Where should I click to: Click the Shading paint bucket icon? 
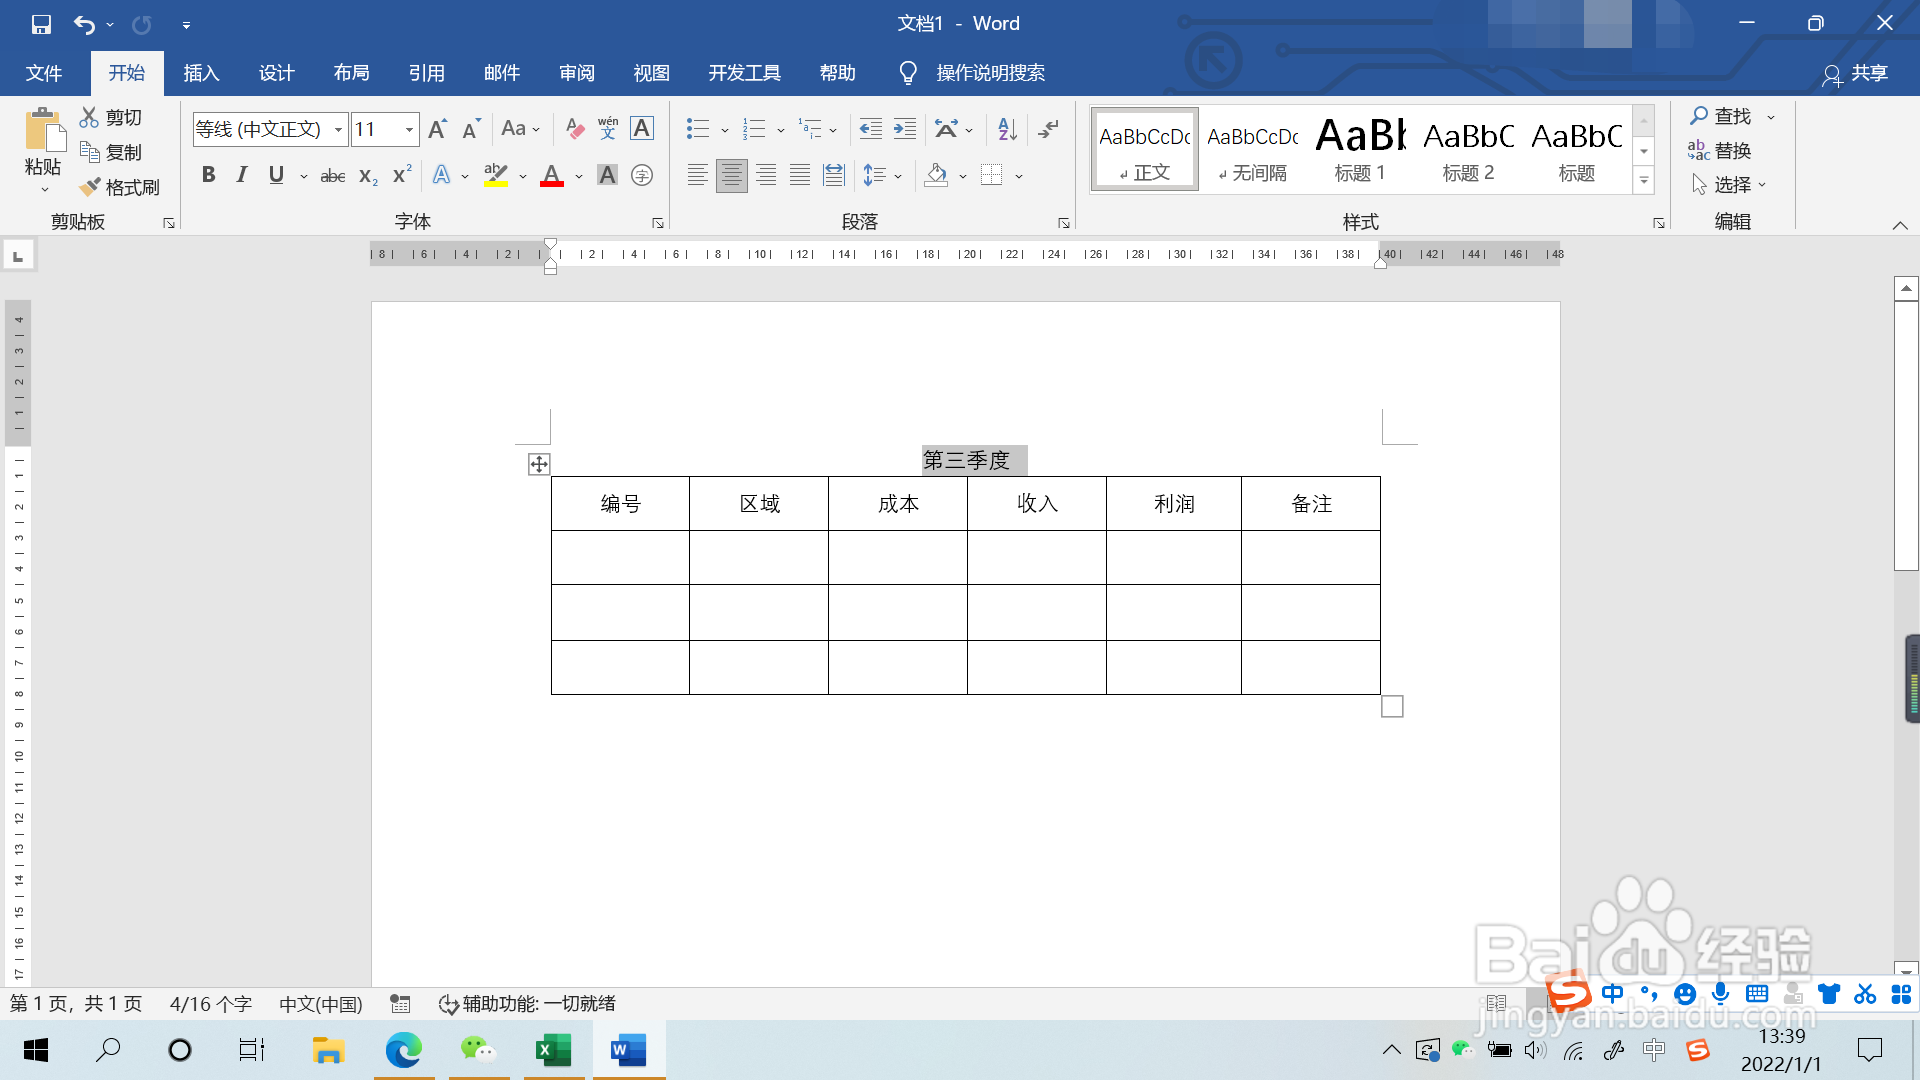click(x=937, y=175)
